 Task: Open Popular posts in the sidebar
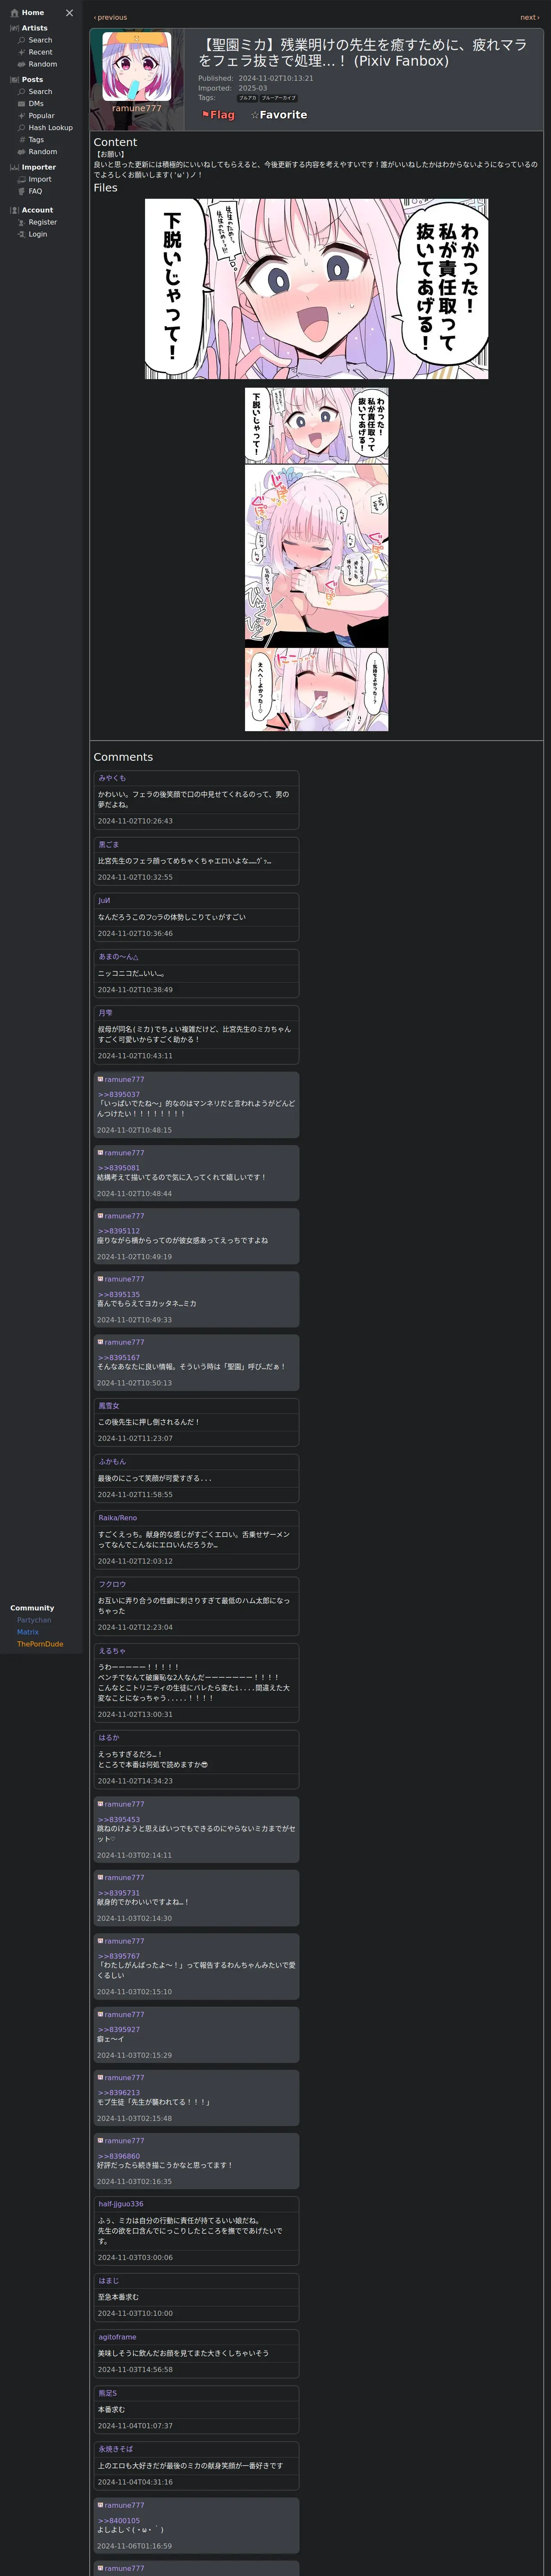coord(41,116)
